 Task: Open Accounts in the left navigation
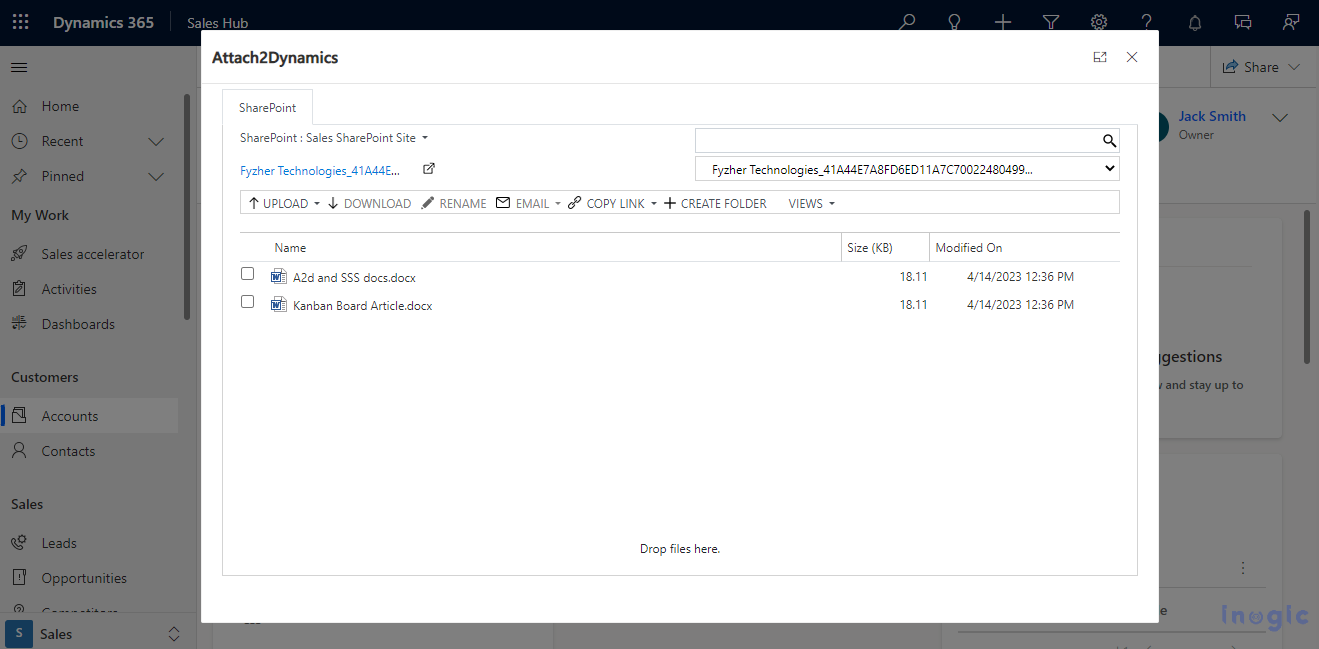point(70,416)
